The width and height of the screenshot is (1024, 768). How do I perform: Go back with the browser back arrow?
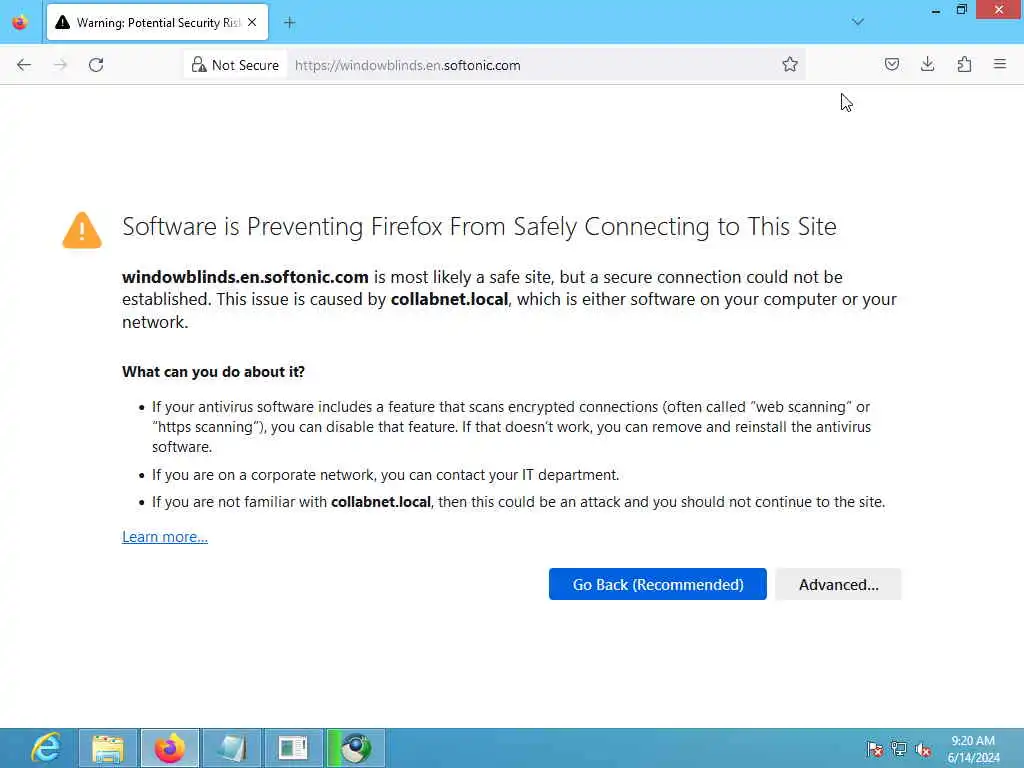click(x=24, y=65)
